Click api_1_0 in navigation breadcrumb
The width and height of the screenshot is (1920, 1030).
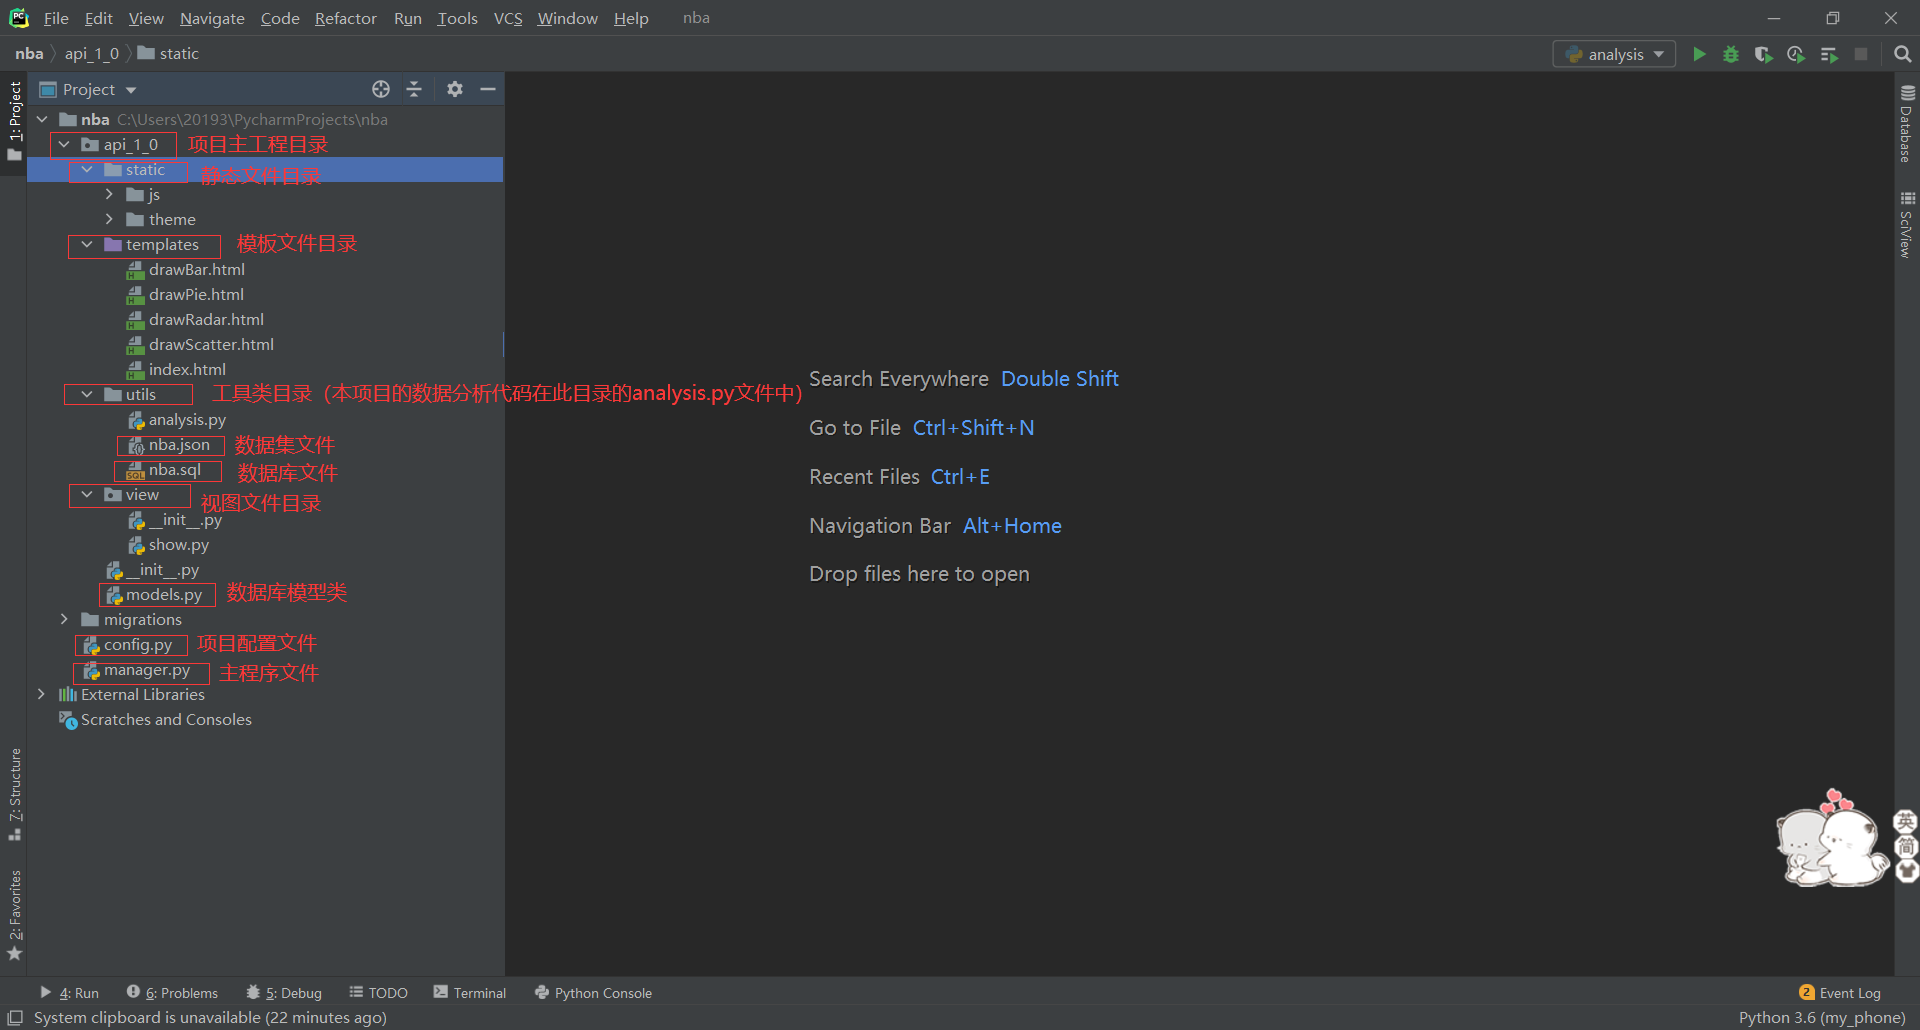tap(92, 54)
